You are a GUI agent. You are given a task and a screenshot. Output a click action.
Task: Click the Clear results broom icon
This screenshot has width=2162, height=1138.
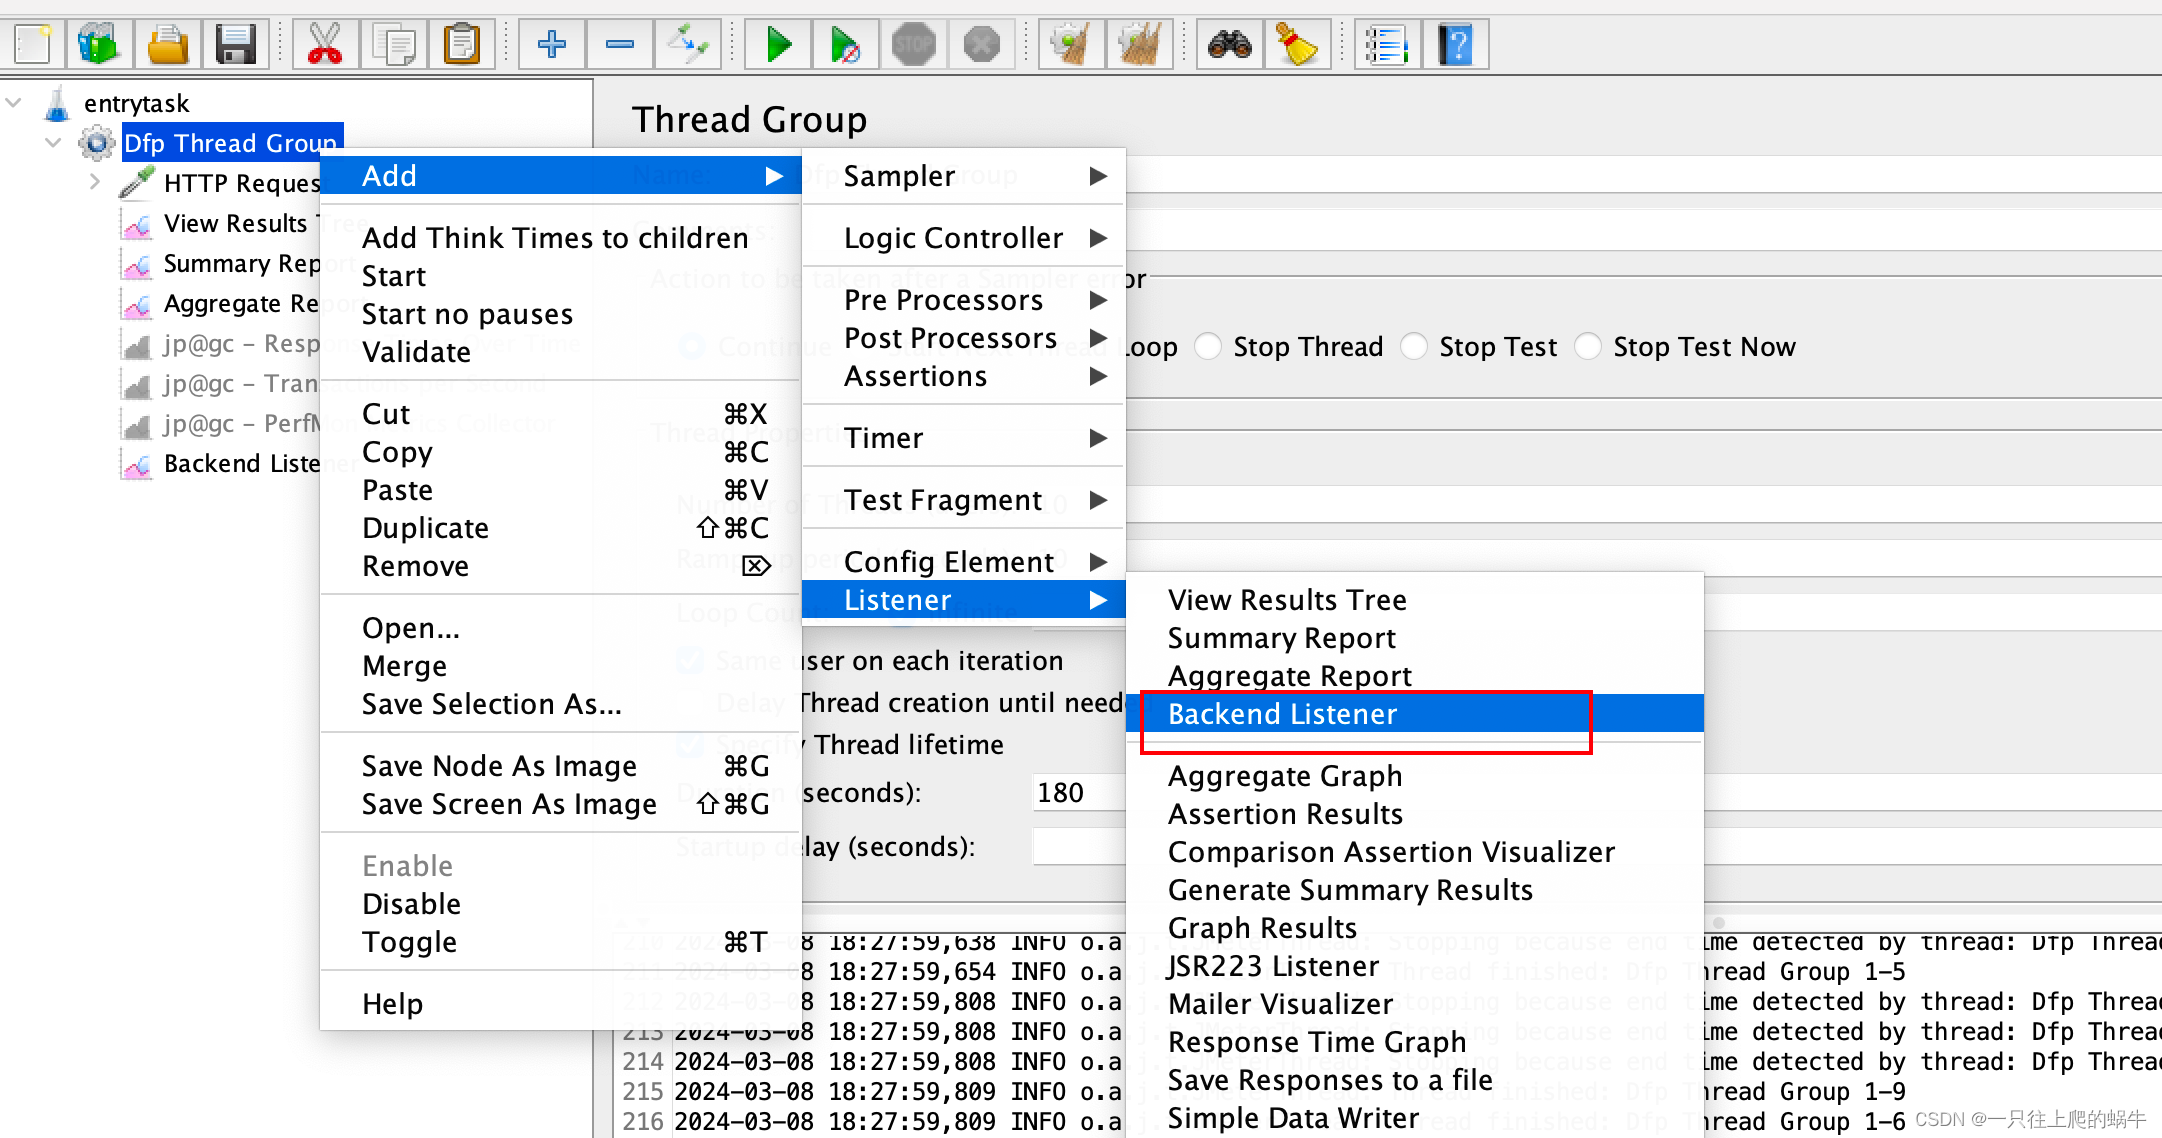(x=1071, y=44)
